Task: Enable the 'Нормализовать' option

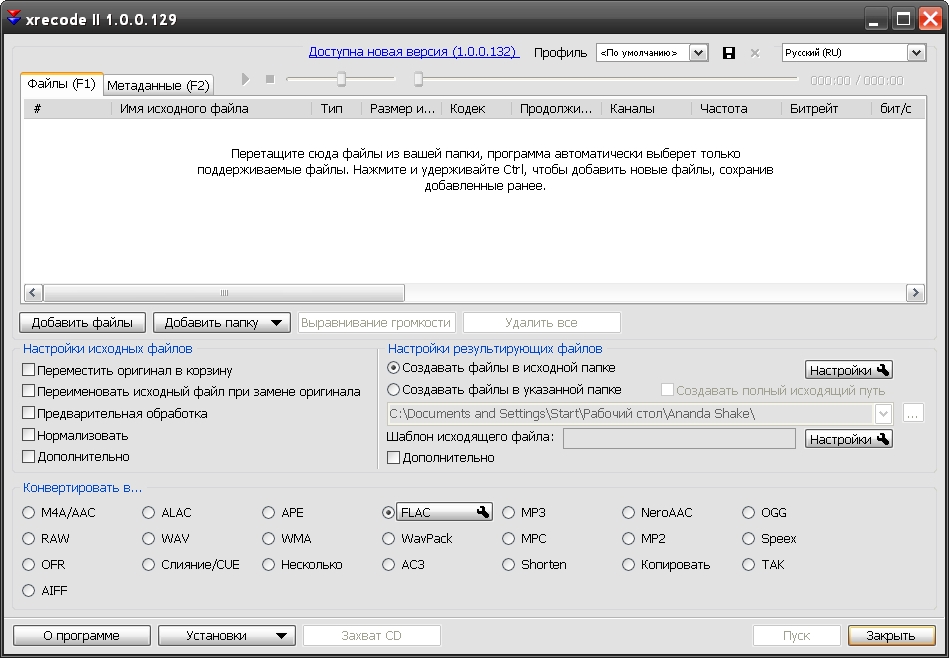Action: click(28, 435)
